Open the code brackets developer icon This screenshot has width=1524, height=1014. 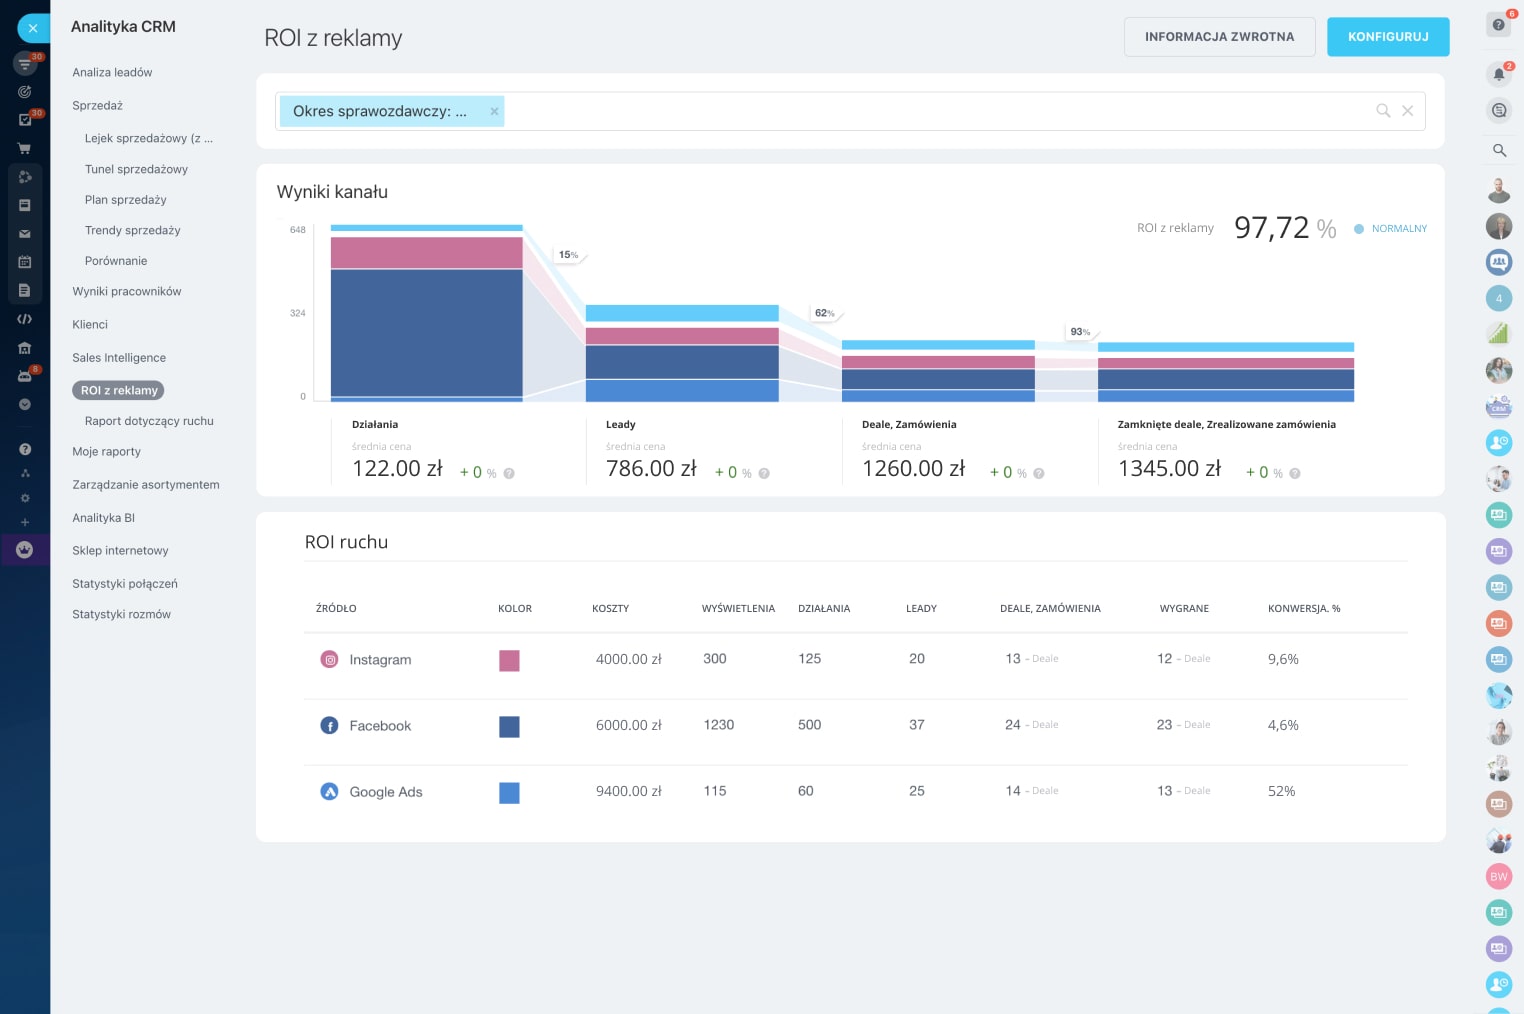click(x=25, y=319)
